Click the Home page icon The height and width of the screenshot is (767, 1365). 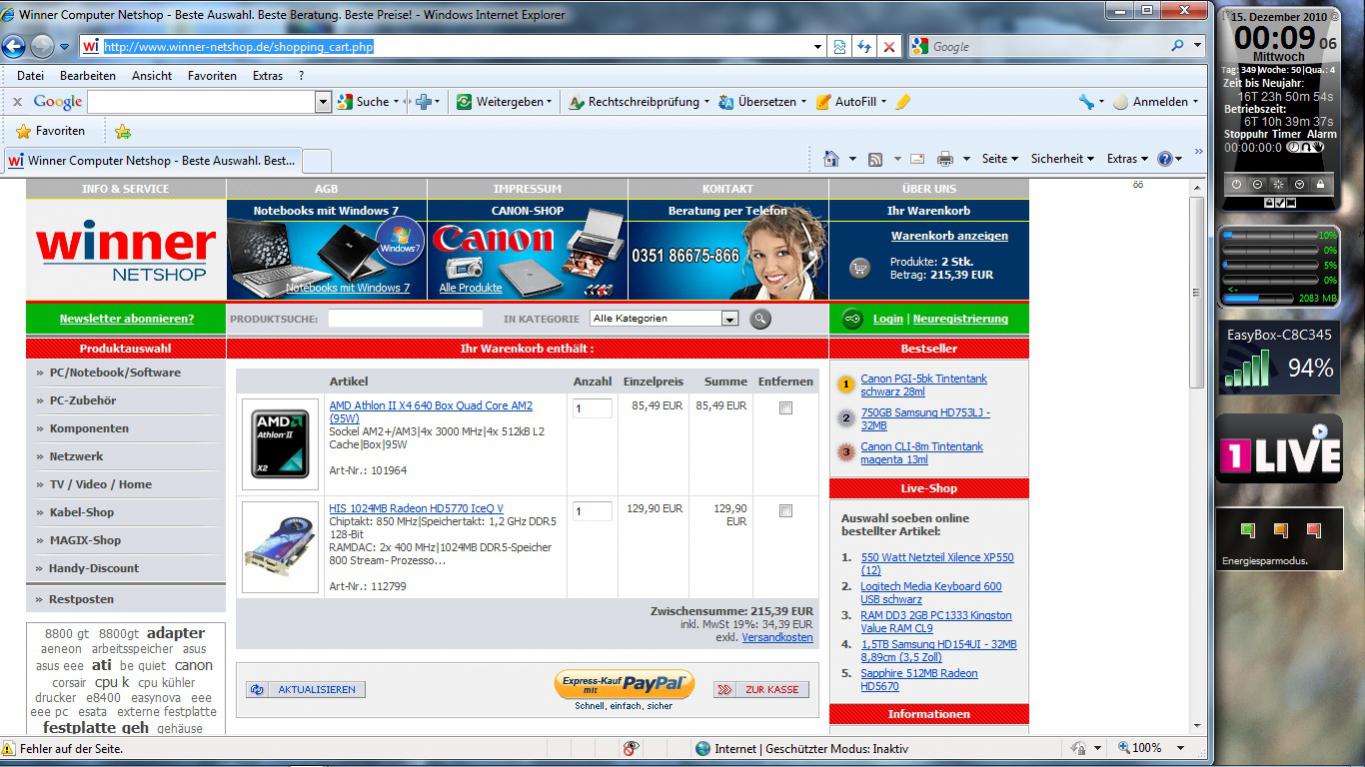(x=830, y=159)
